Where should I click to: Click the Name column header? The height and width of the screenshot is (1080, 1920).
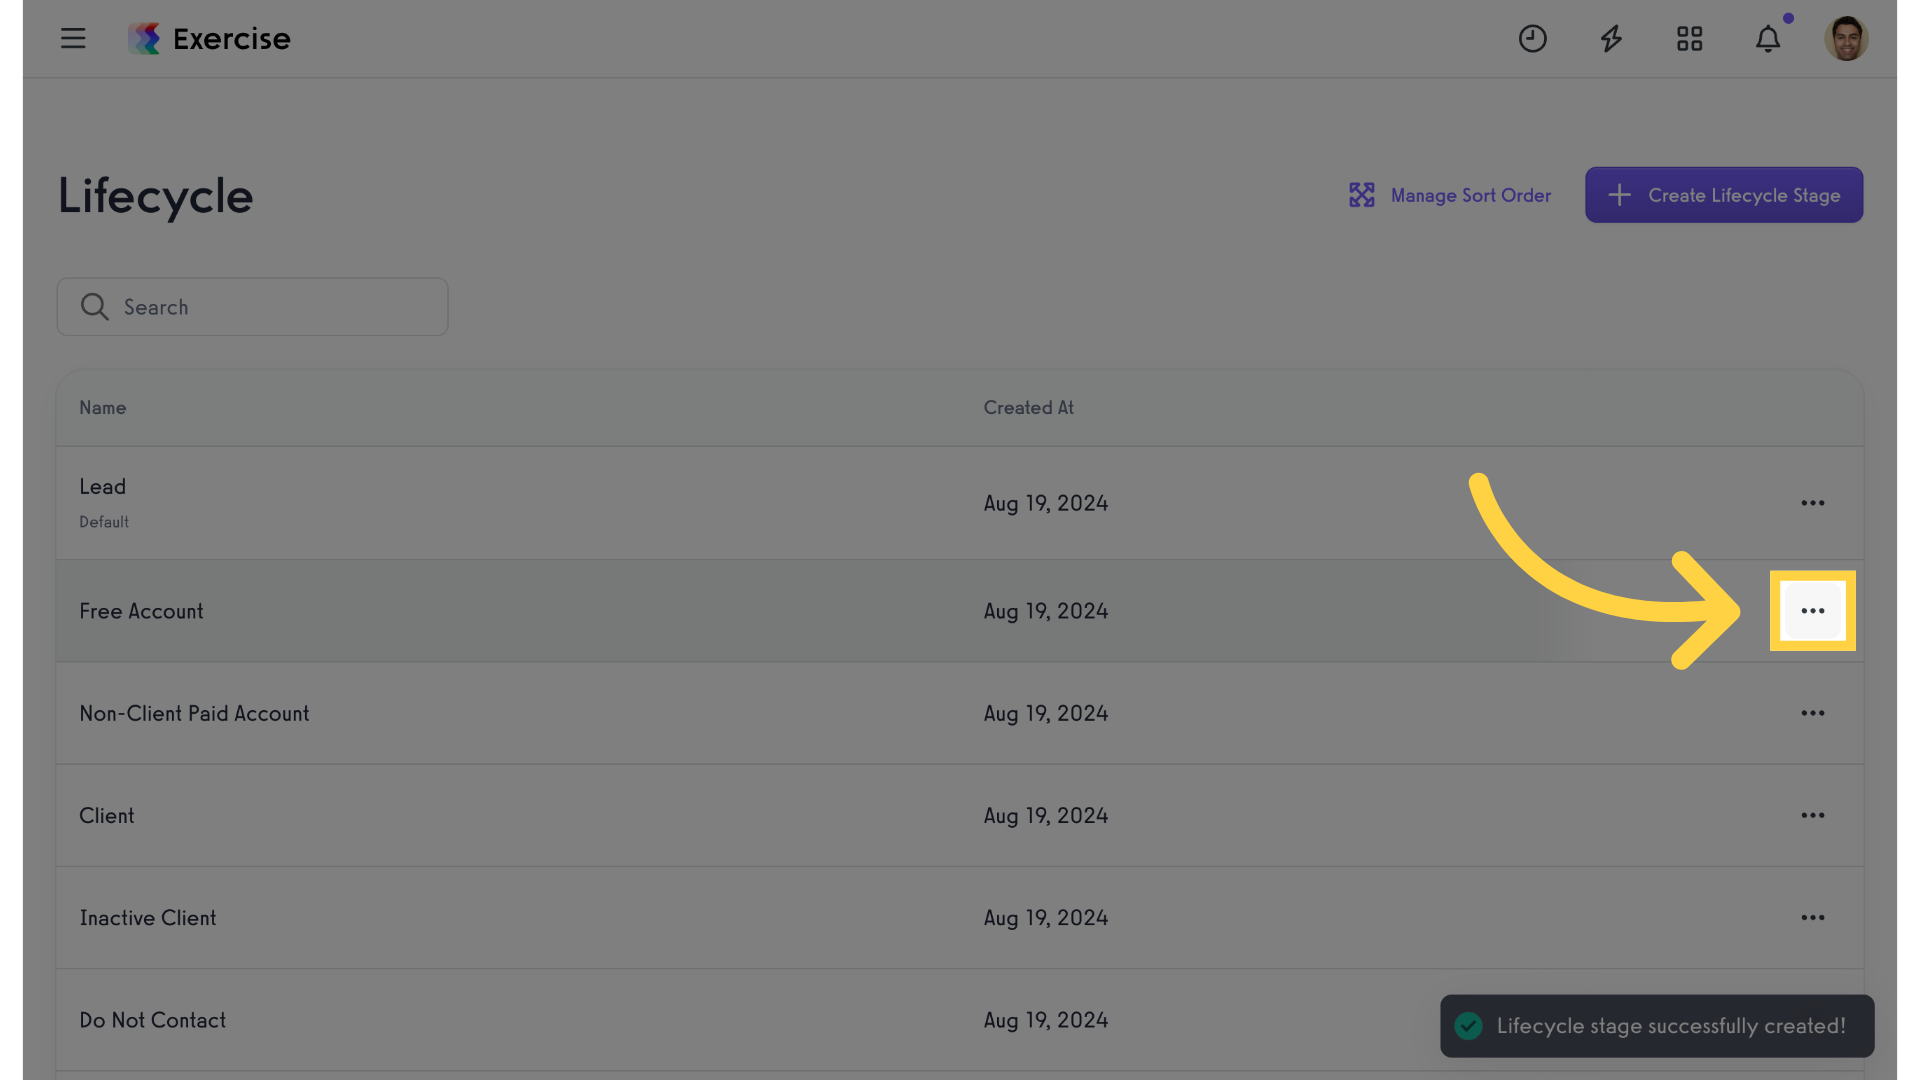[103, 408]
